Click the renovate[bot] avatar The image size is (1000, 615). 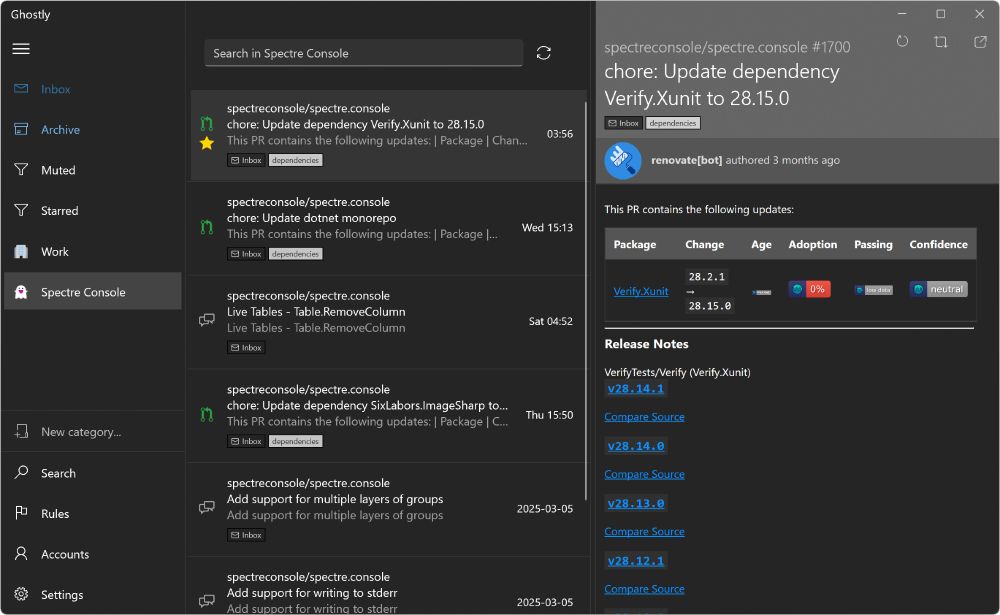[621, 160]
